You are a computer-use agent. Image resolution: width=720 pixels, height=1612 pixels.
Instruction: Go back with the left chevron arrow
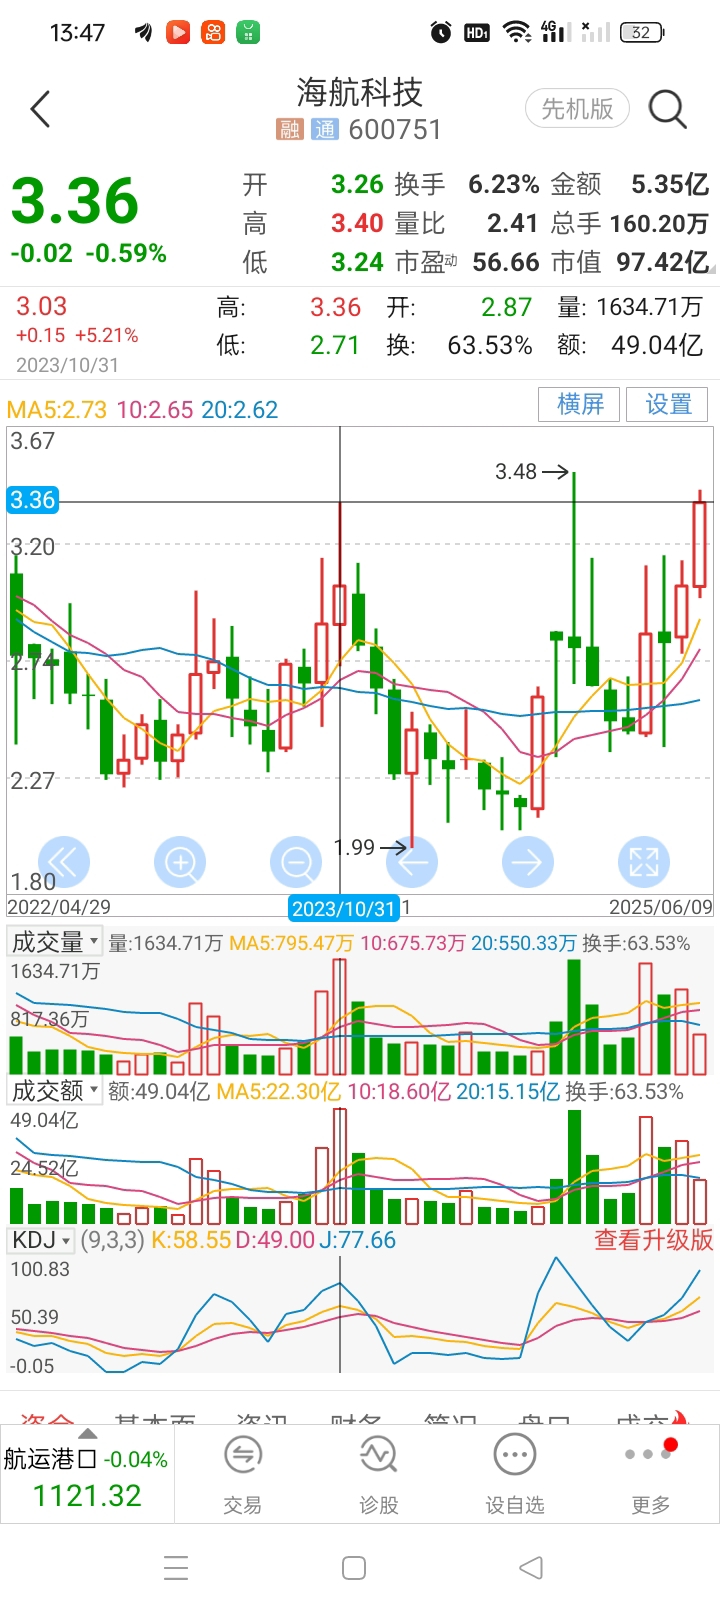tap(40, 109)
